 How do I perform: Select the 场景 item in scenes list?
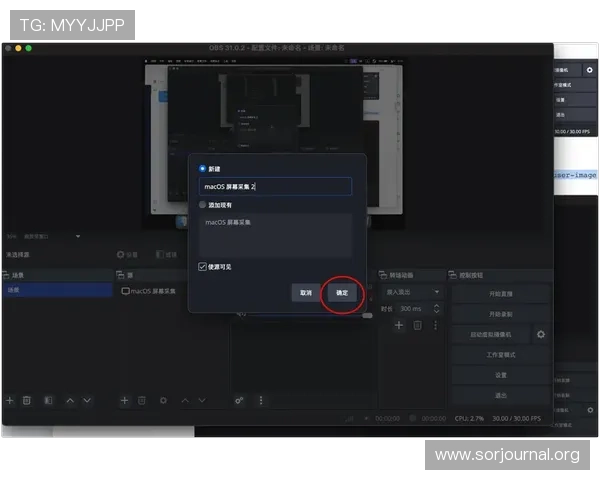tap(57, 290)
